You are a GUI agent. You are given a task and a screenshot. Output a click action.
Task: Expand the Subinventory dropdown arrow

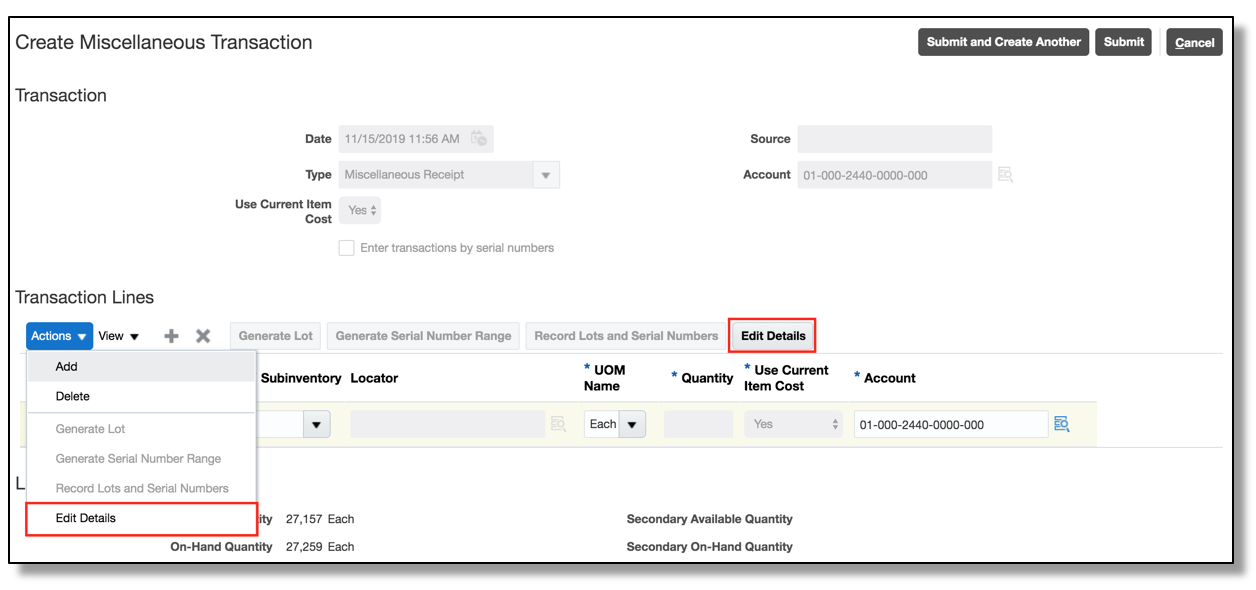[x=317, y=424]
